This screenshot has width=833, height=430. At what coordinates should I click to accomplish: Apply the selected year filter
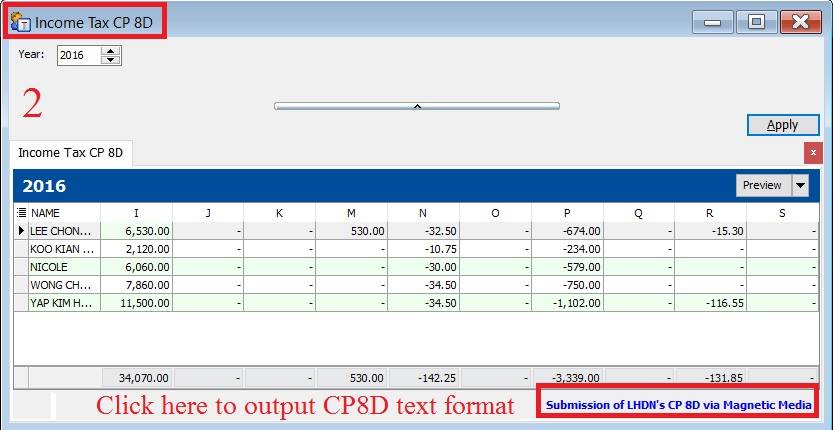783,125
